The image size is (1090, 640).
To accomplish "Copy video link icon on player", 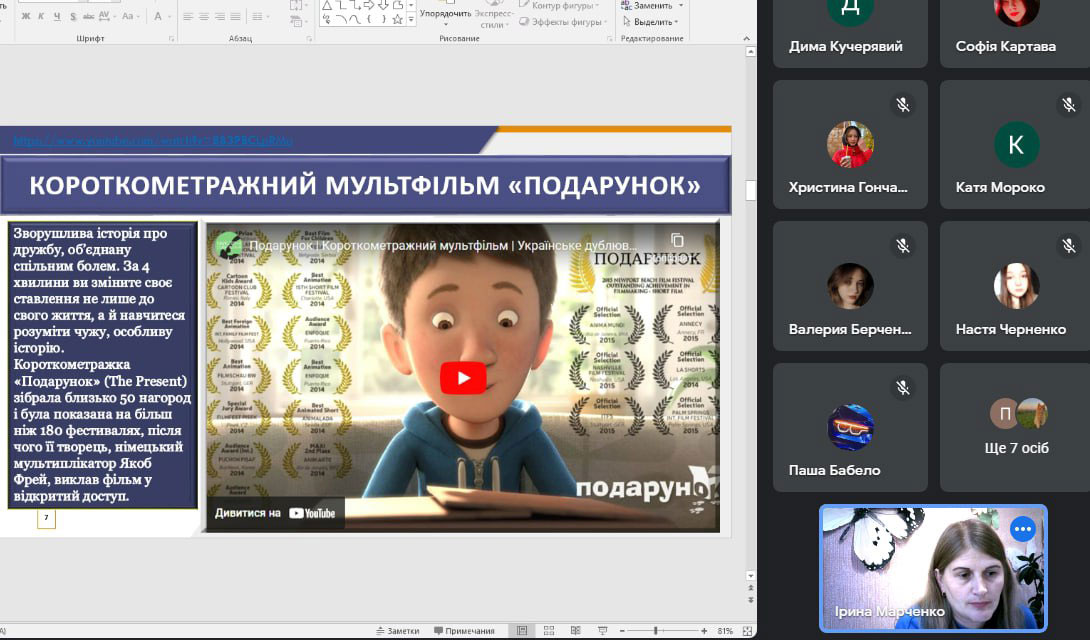I will [x=676, y=241].
